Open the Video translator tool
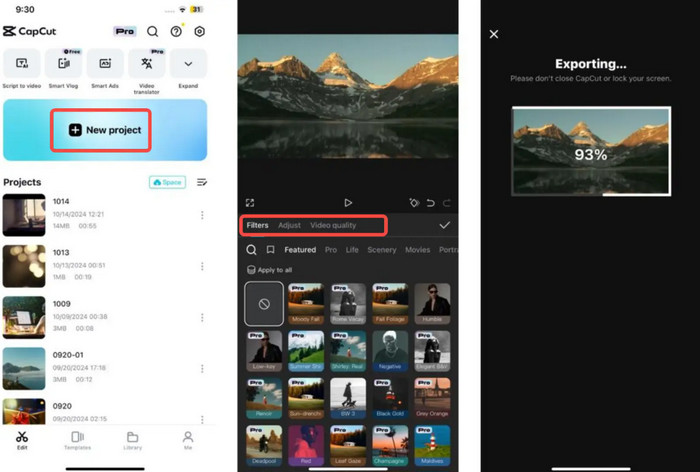The width and height of the screenshot is (700, 472). [147, 64]
